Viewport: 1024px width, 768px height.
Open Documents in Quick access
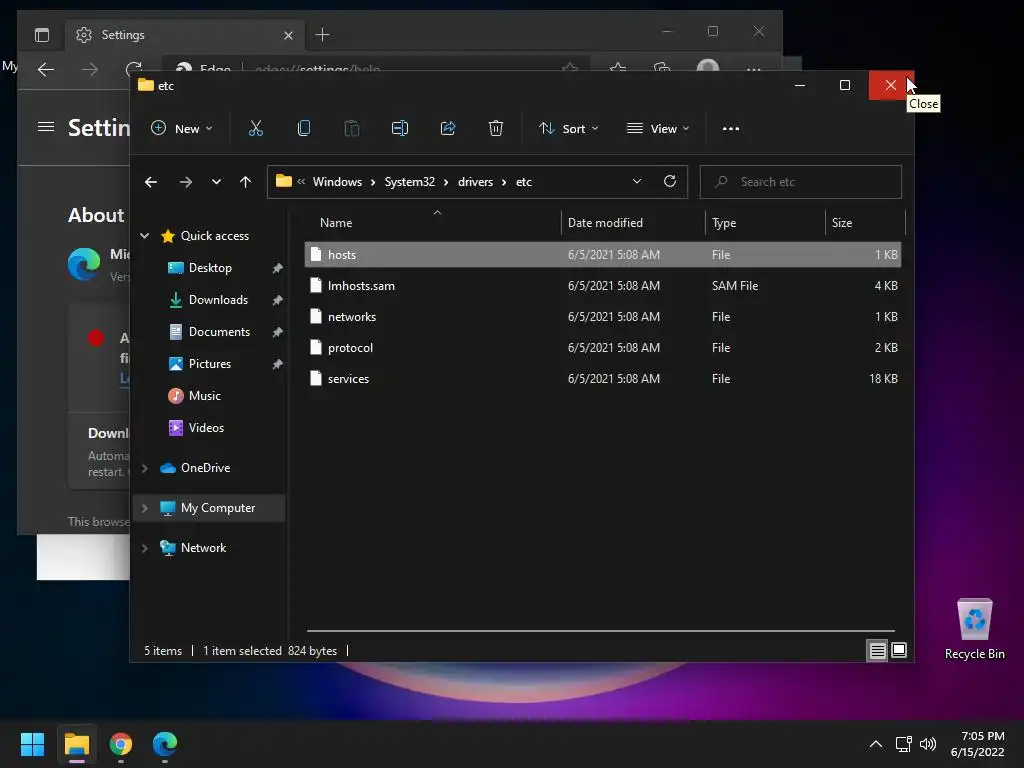click(219, 332)
